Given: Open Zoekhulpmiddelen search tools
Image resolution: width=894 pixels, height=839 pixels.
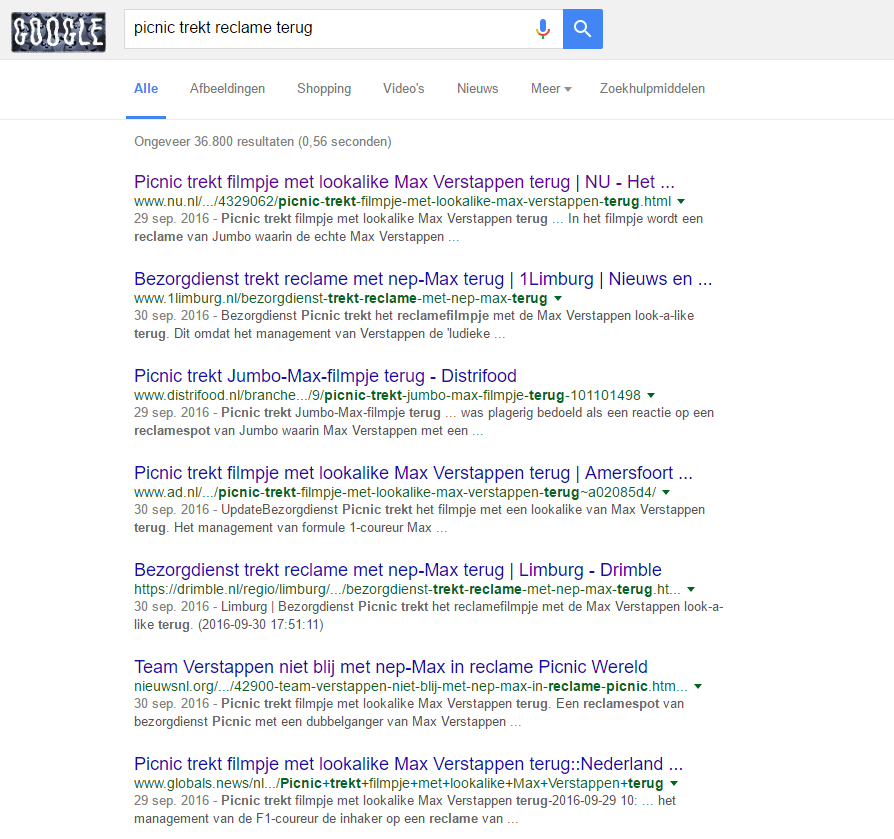Looking at the screenshot, I should 652,89.
